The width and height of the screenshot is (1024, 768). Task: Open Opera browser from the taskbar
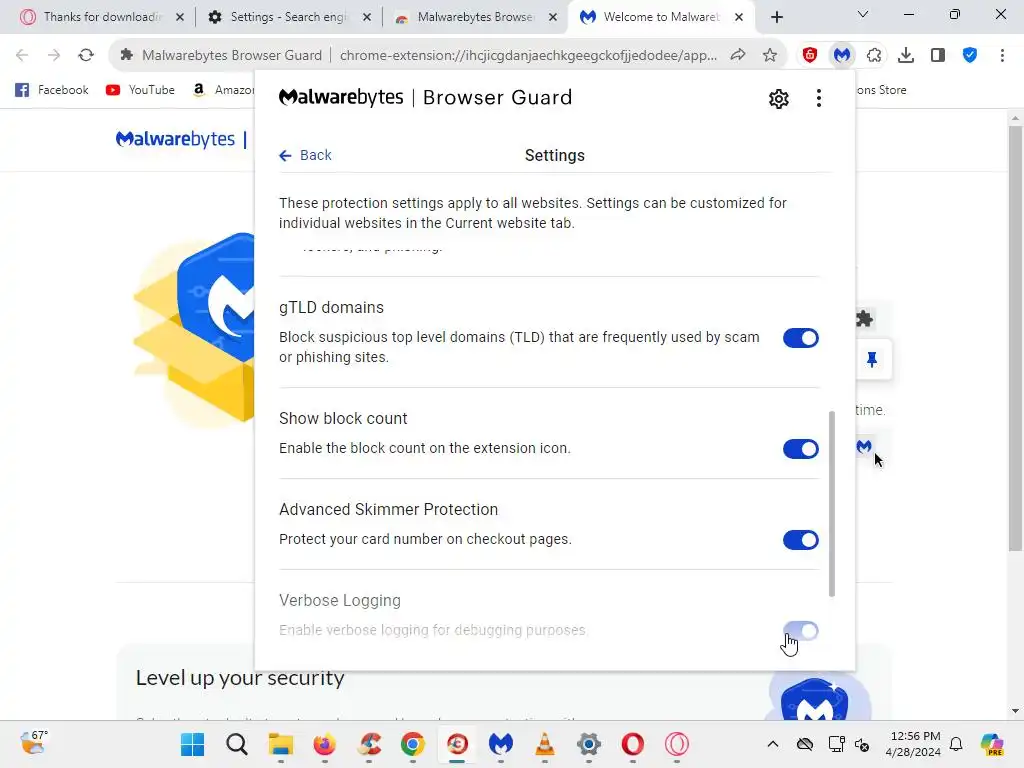point(633,744)
